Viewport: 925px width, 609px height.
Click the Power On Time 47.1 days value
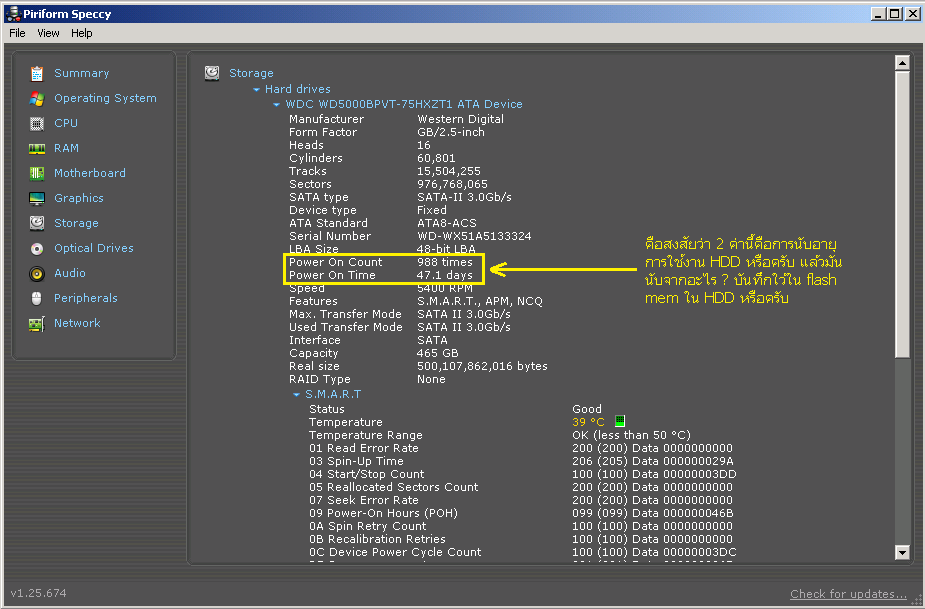point(445,275)
